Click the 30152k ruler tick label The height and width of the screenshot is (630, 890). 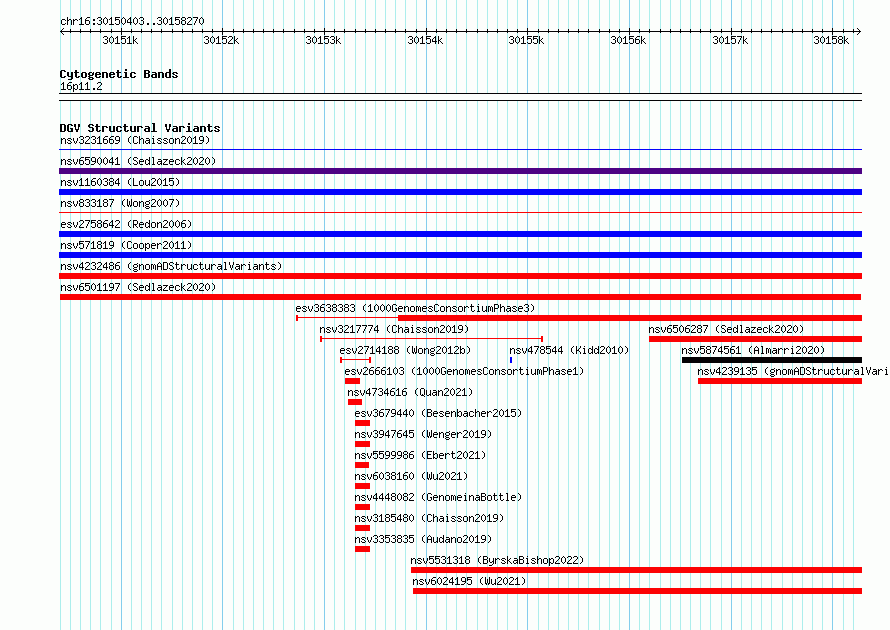221,40
